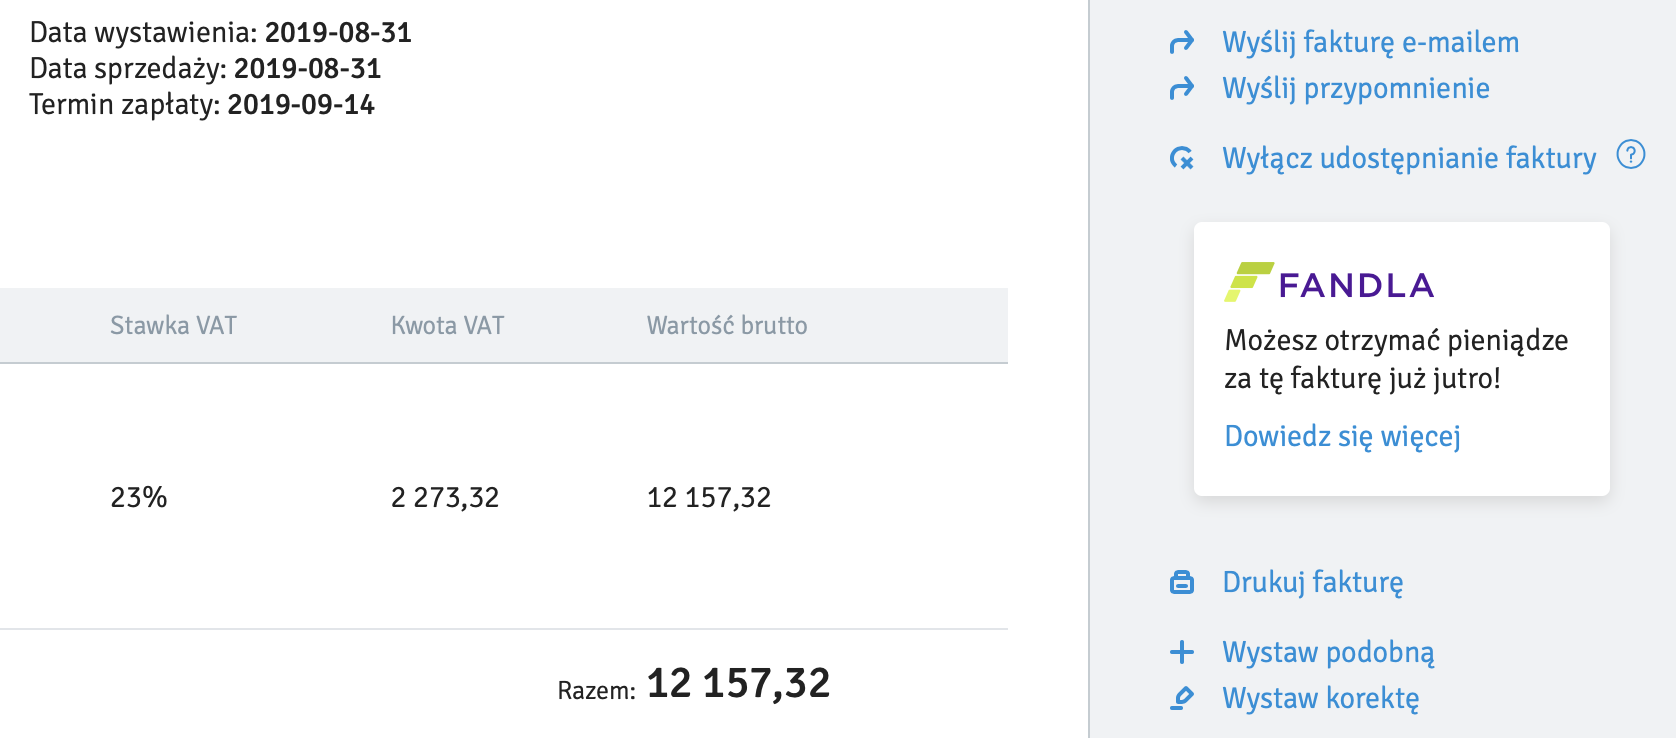Choose Wyłącz udostępnianie faktury
Viewport: 1676px width, 738px height.
coord(1408,158)
